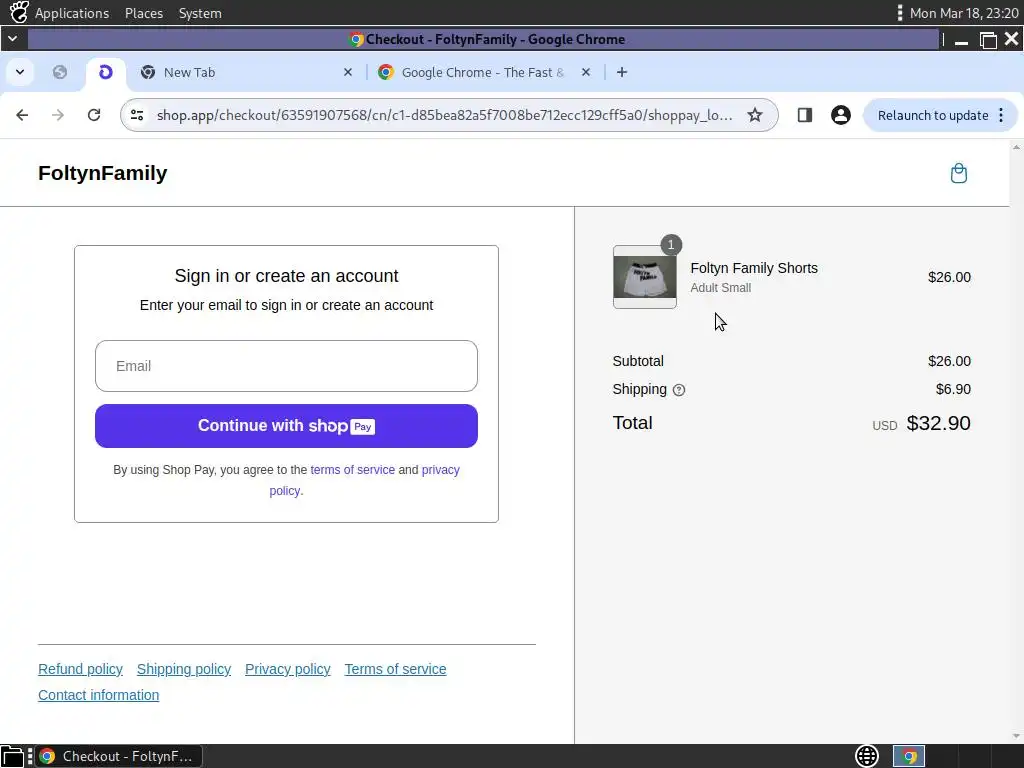Click Continue with Shop Pay button
Viewport: 1024px width, 768px height.
coord(286,426)
